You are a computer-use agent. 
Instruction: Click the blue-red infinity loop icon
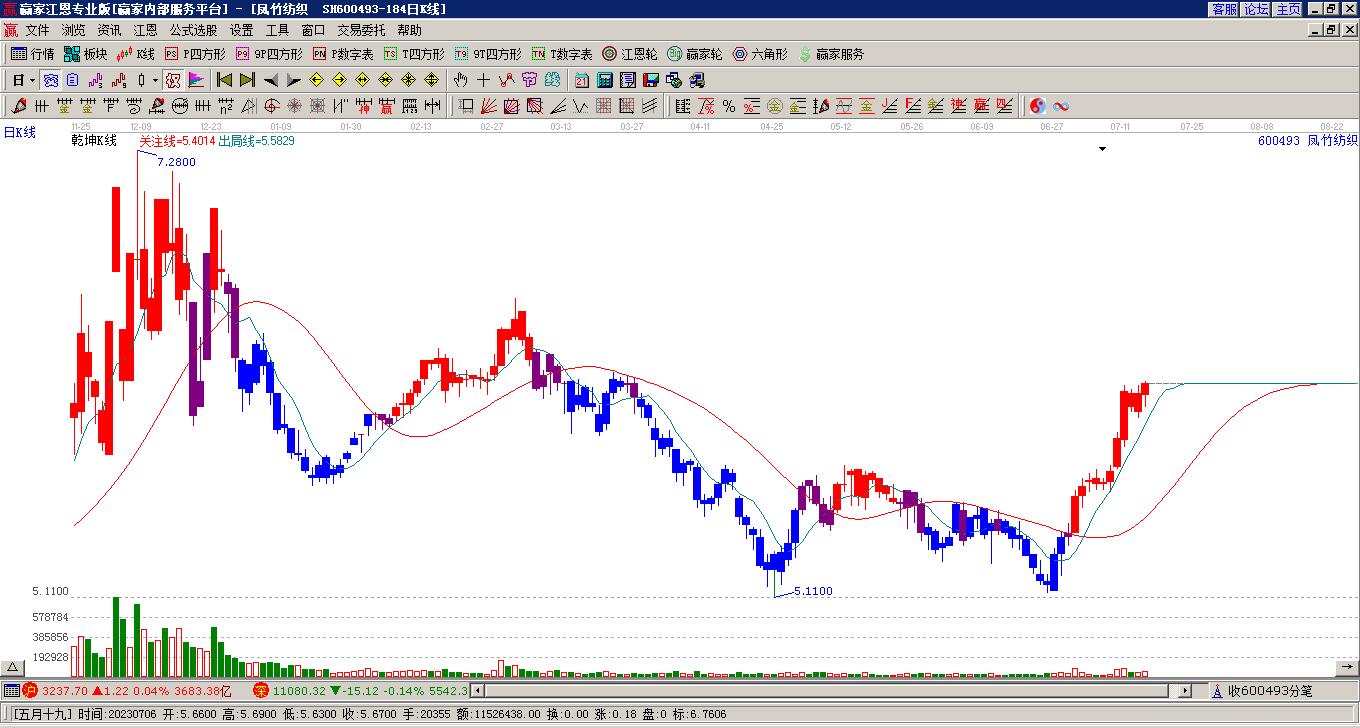tap(1061, 106)
